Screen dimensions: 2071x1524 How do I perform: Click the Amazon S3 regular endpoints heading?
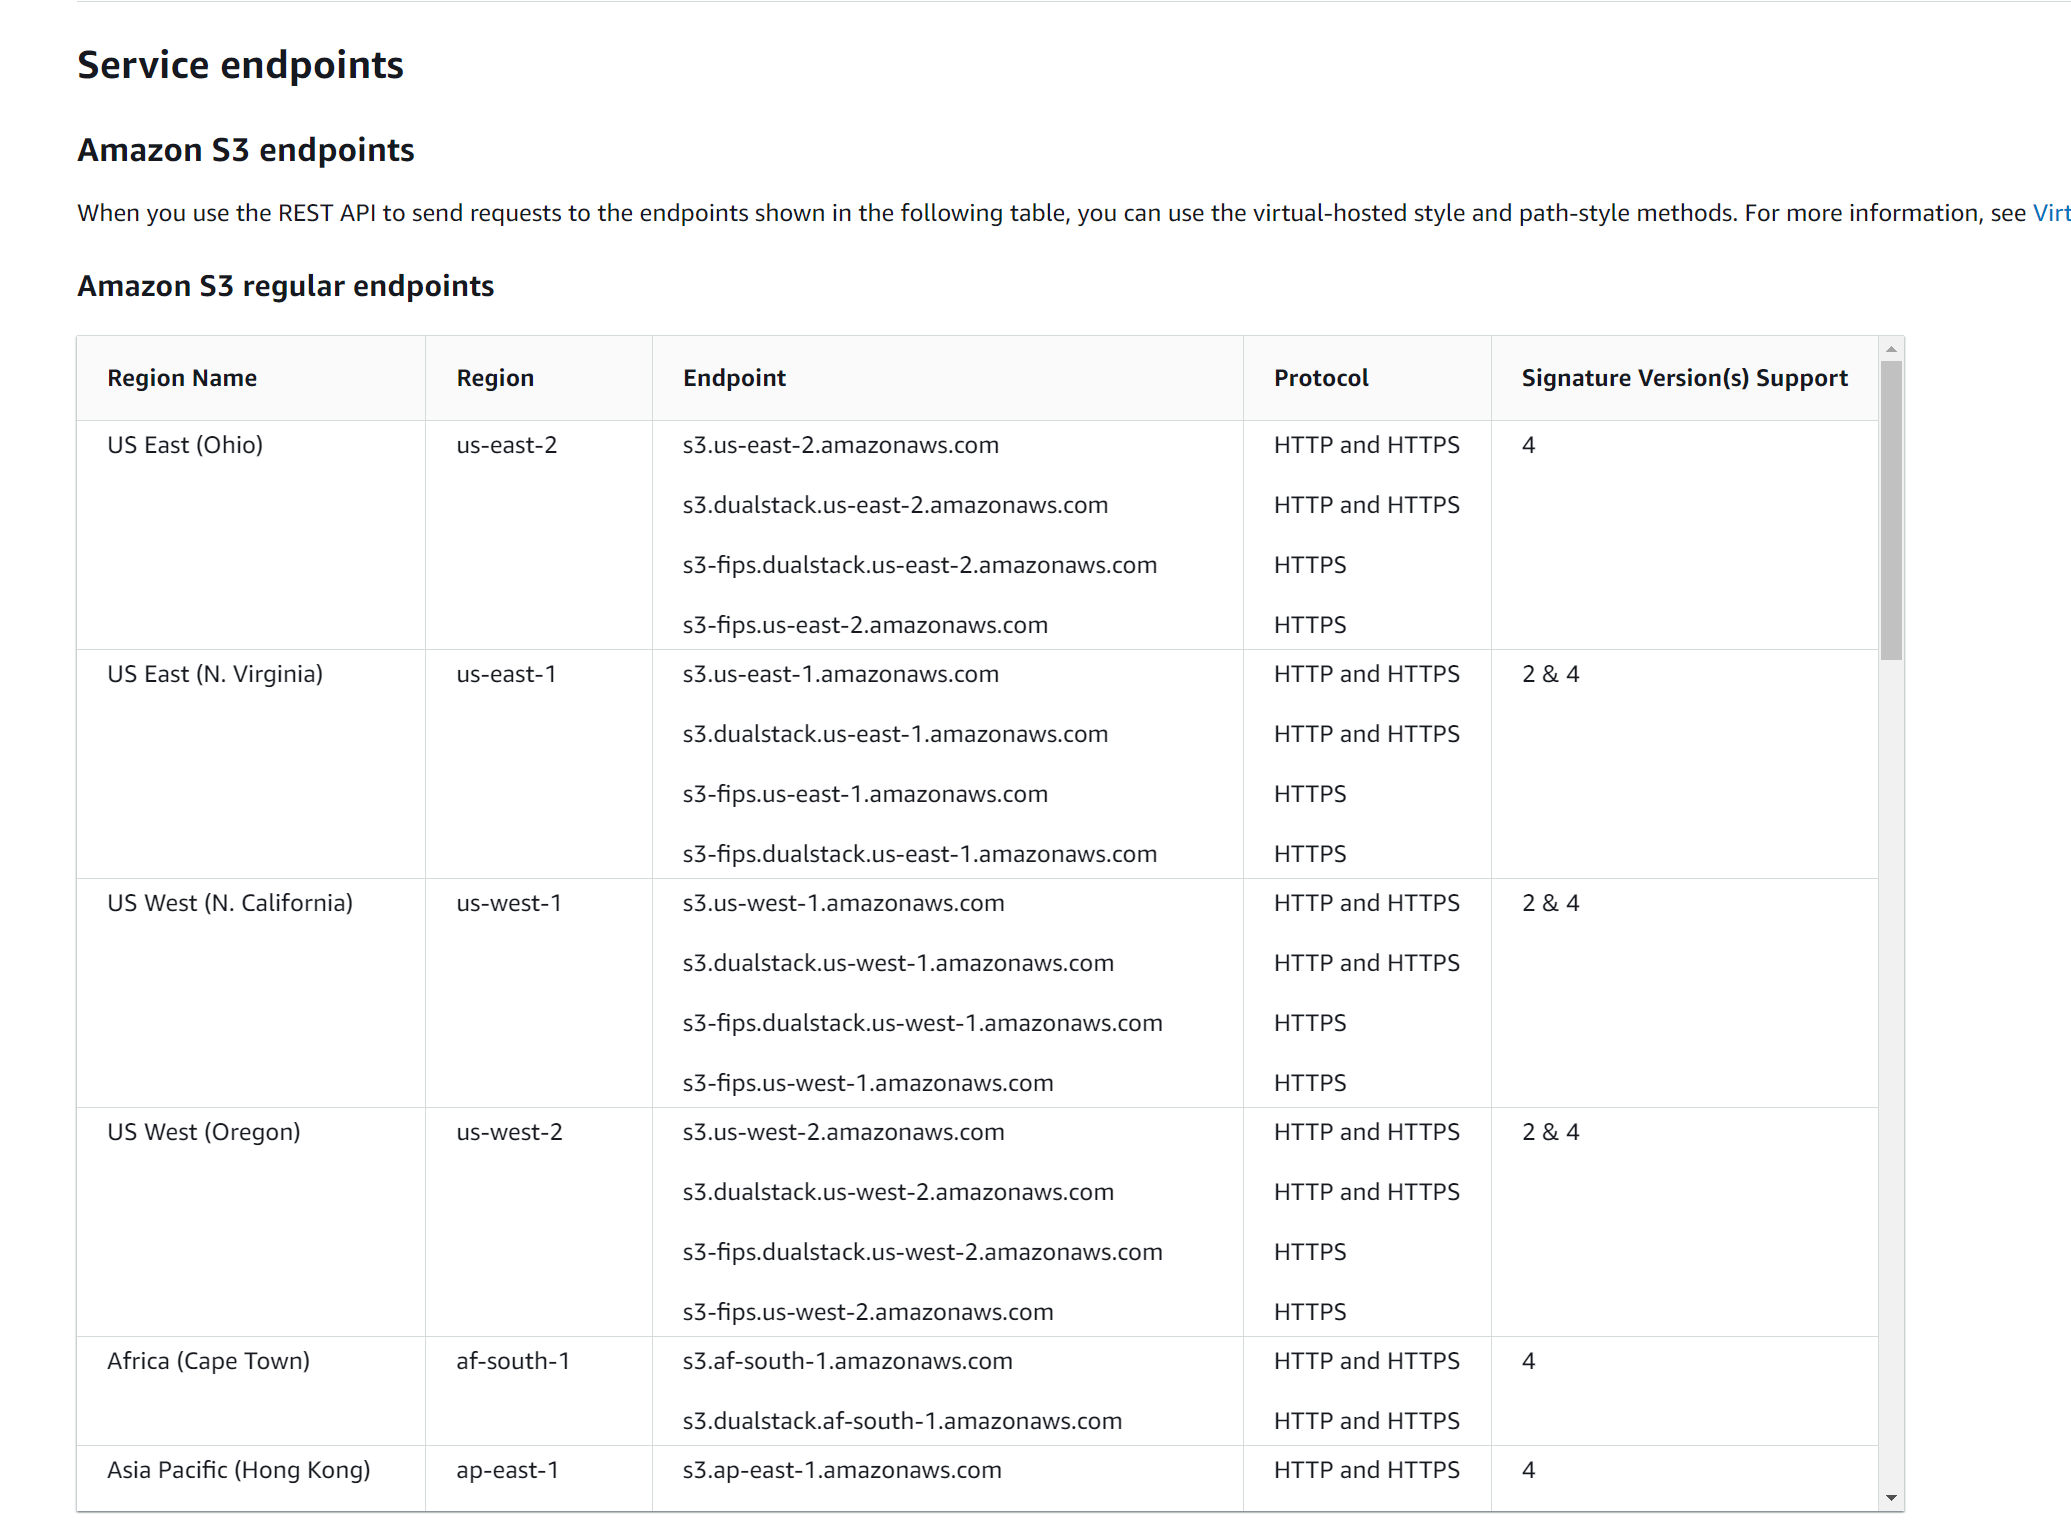(x=286, y=286)
